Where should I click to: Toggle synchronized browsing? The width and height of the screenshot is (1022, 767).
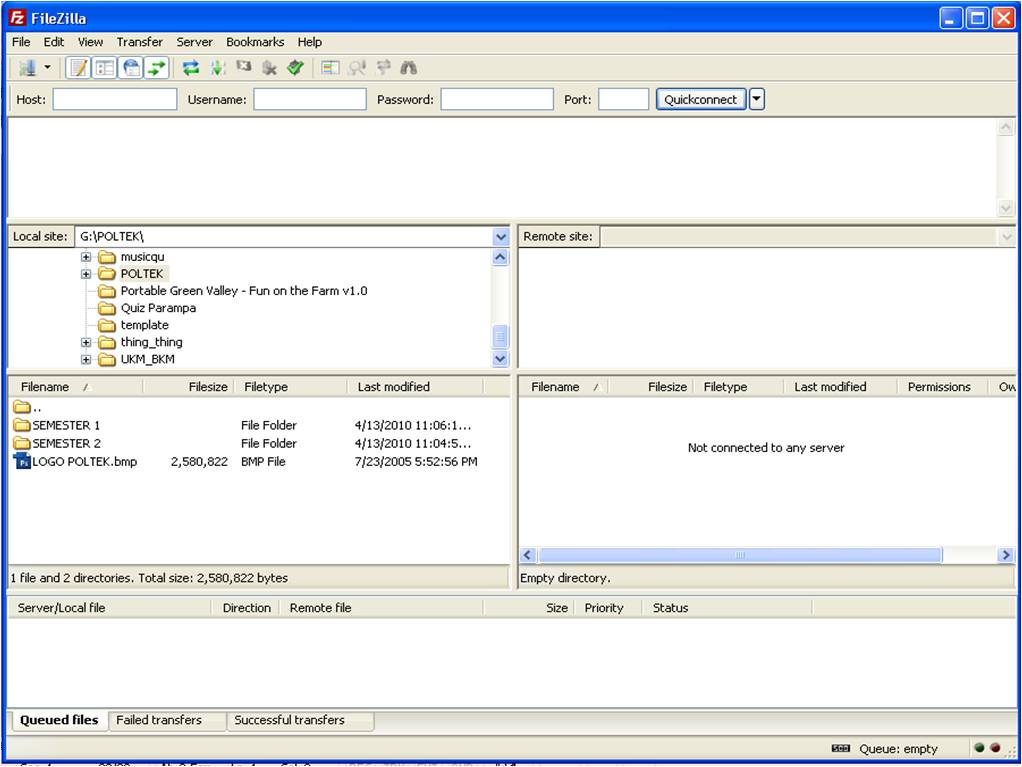click(x=383, y=67)
